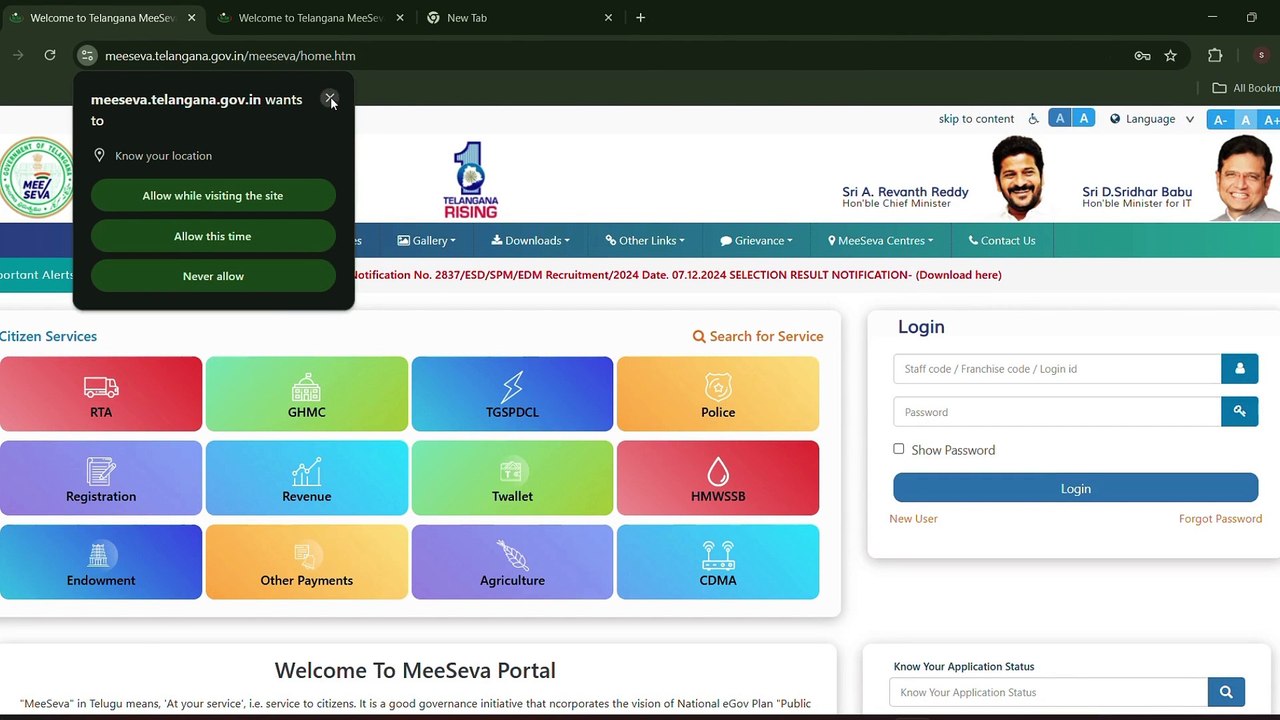Viewport: 1280px width, 720px height.
Task: Open the Police badge service tile
Action: tap(718, 394)
